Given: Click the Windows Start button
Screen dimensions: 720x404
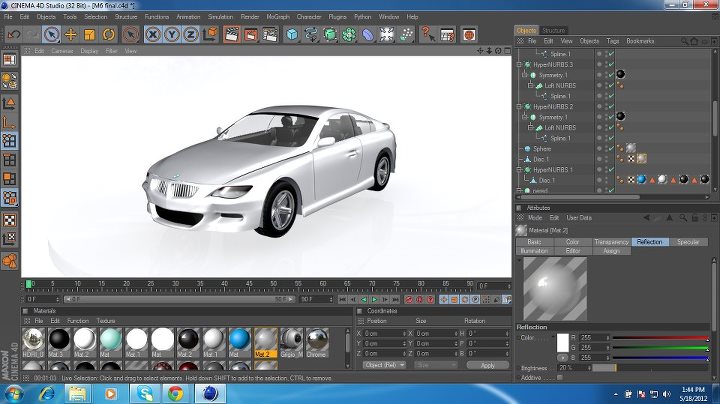Looking at the screenshot, I should [x=13, y=394].
